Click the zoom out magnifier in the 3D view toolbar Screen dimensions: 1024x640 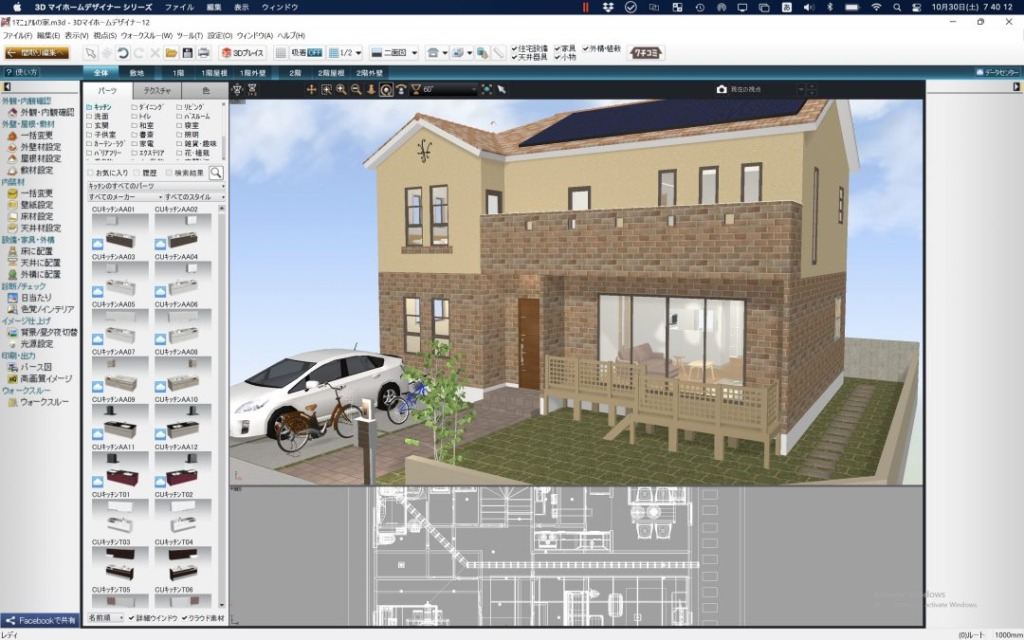tap(357, 89)
